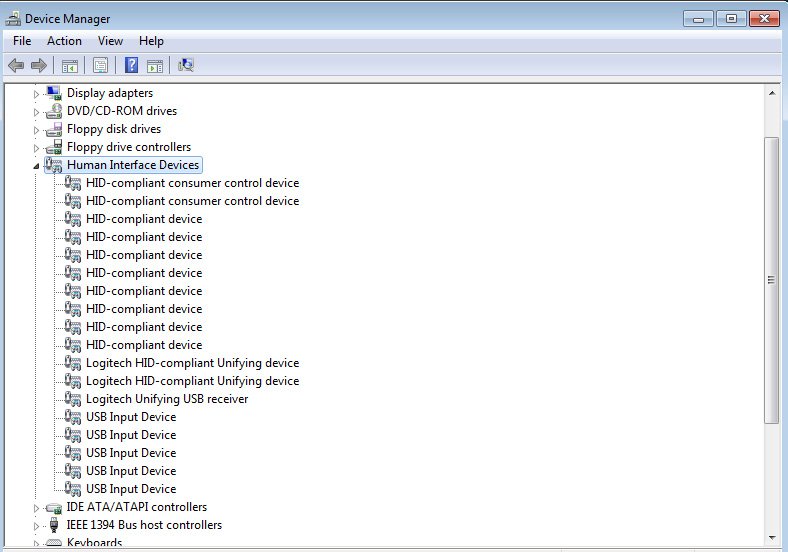Click the Human Interface Devices category icon
This screenshot has width=788, height=552.
[53, 165]
